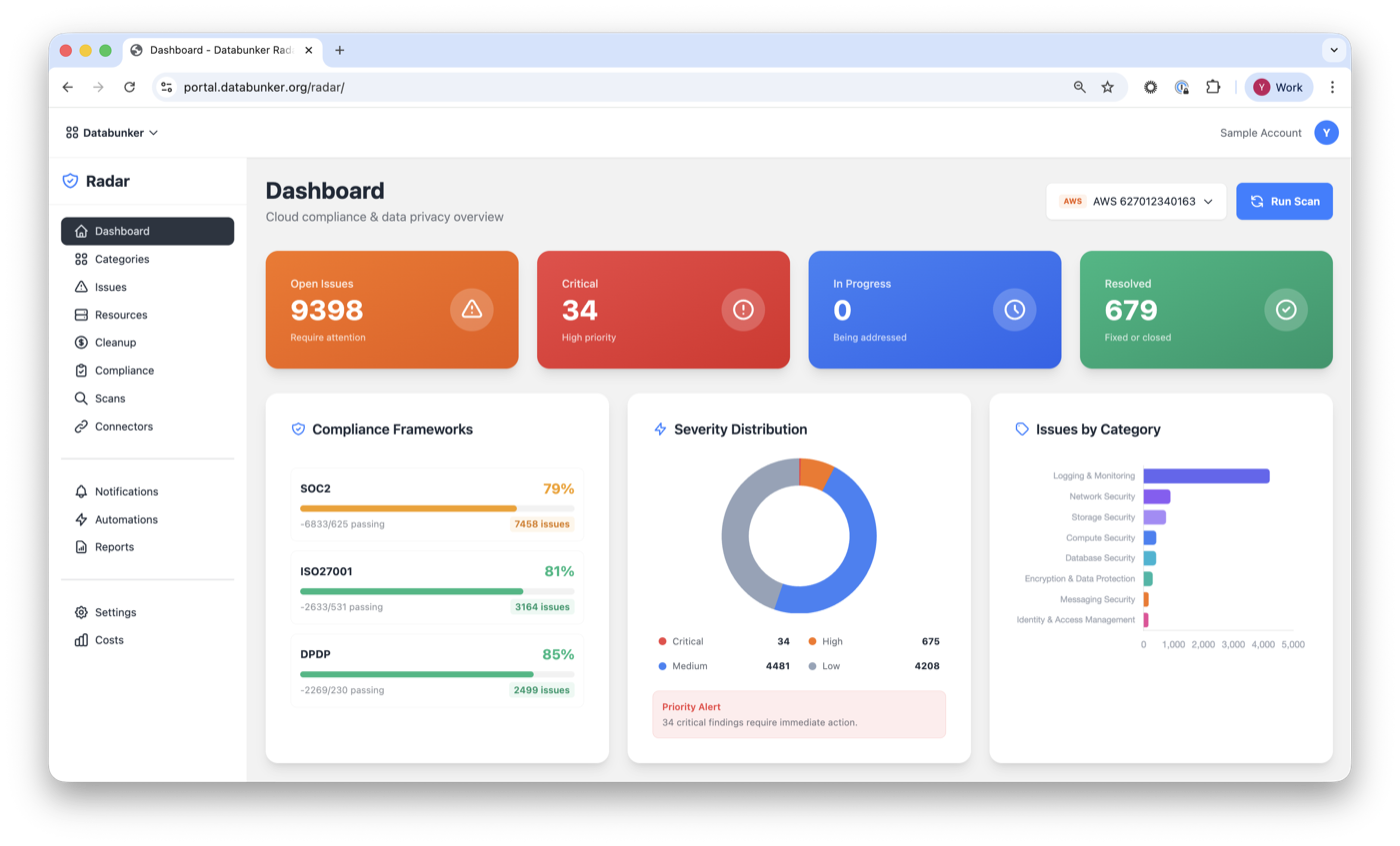Open the Issues section with warning icon

point(81,287)
